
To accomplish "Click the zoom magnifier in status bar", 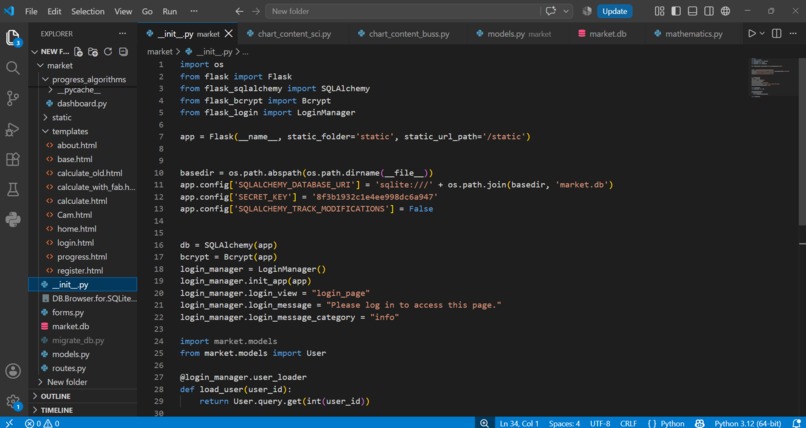I will coord(484,423).
